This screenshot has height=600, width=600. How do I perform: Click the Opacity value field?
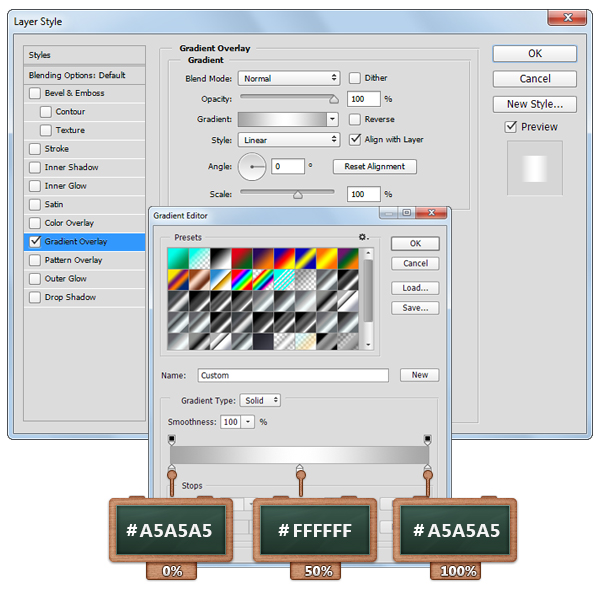[364, 99]
